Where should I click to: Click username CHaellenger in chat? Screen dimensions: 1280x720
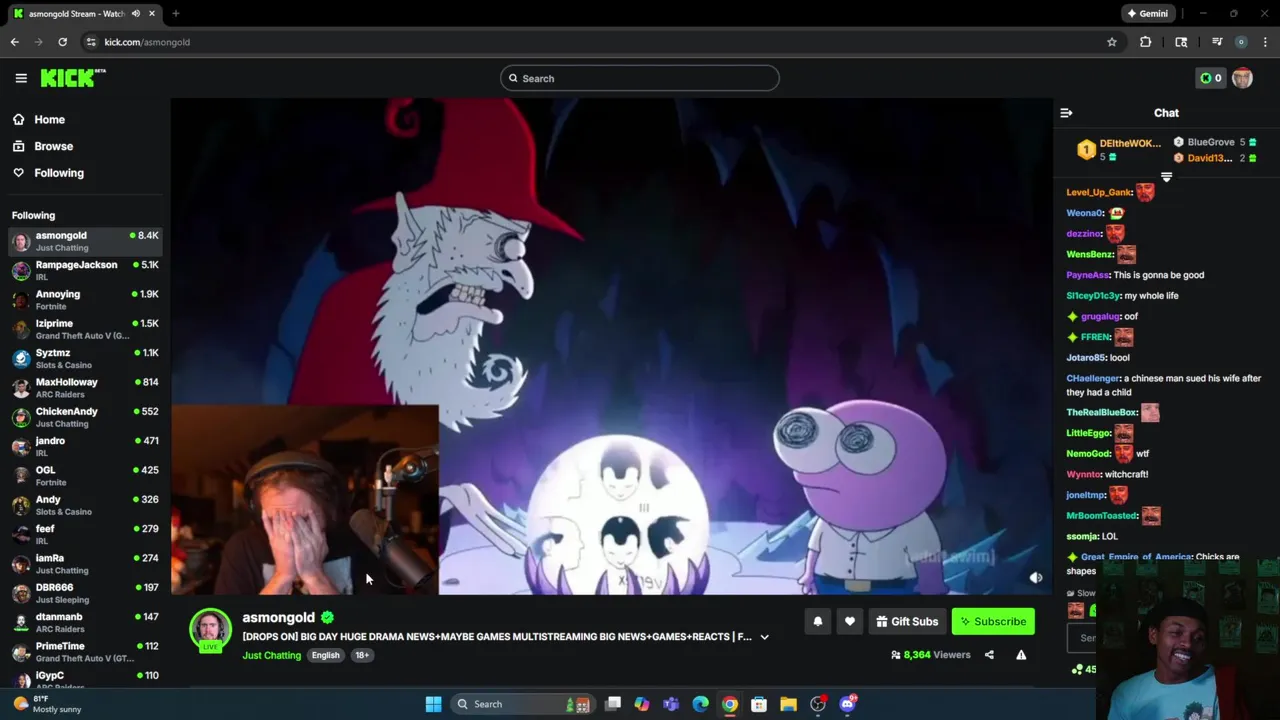coord(1093,378)
